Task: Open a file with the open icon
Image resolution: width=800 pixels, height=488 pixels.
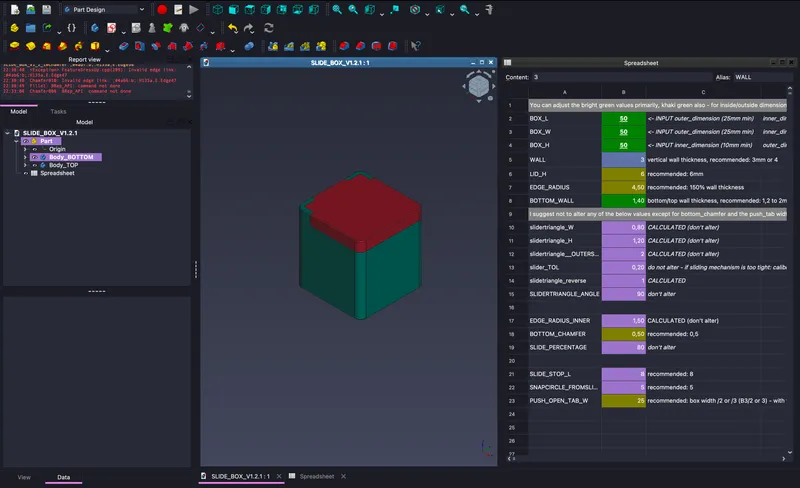Action: coord(31,9)
